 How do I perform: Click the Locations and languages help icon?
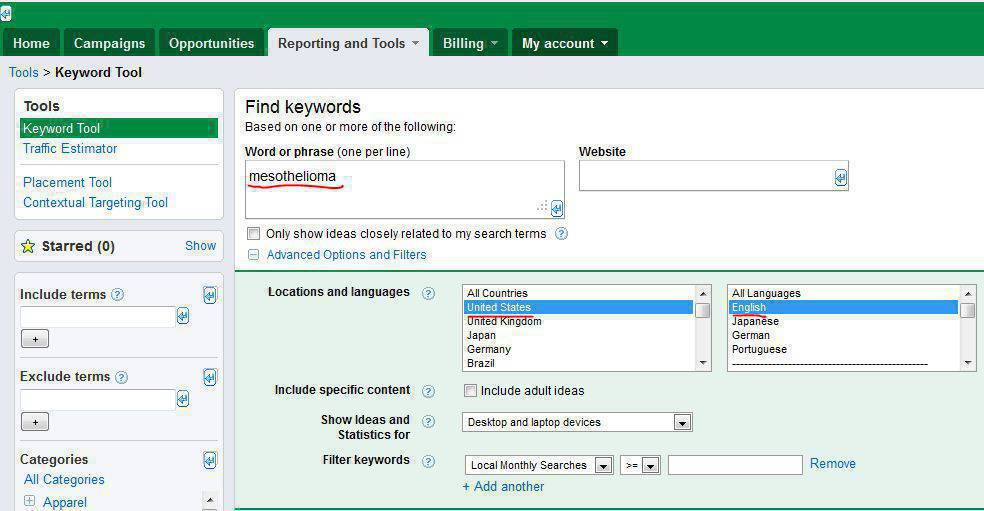[428, 293]
